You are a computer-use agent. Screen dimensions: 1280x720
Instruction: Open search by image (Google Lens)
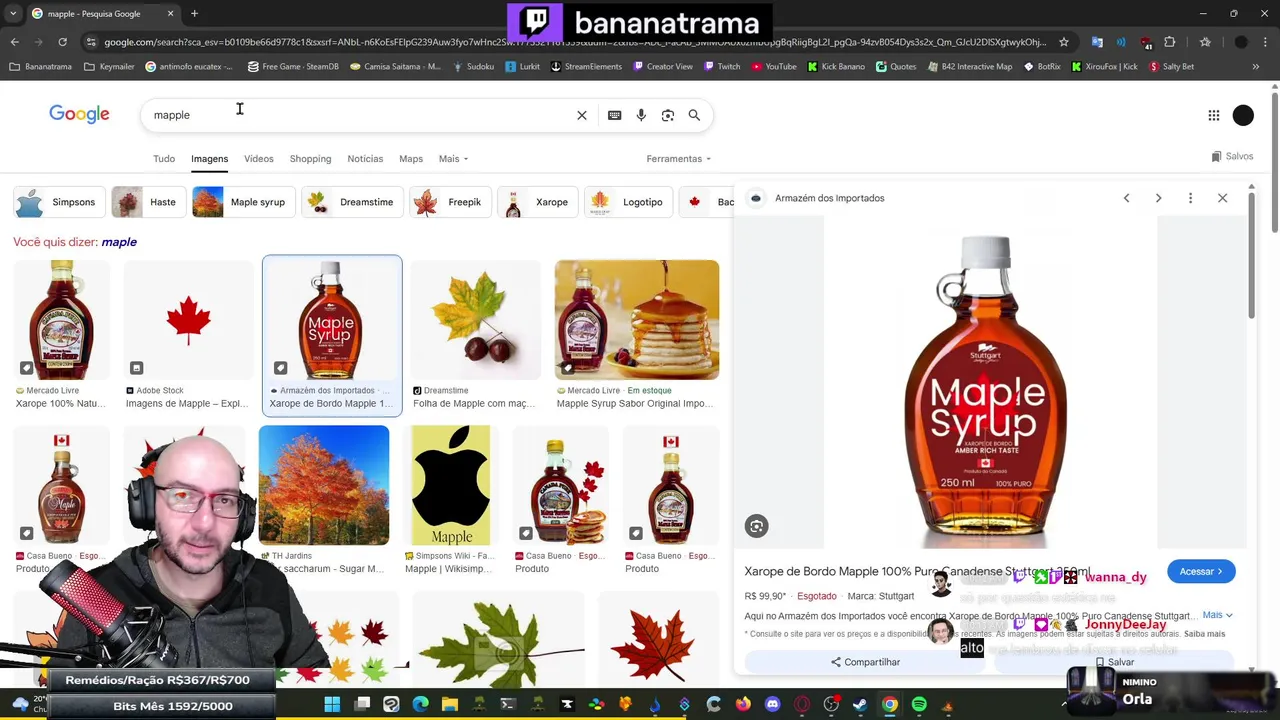coord(668,115)
